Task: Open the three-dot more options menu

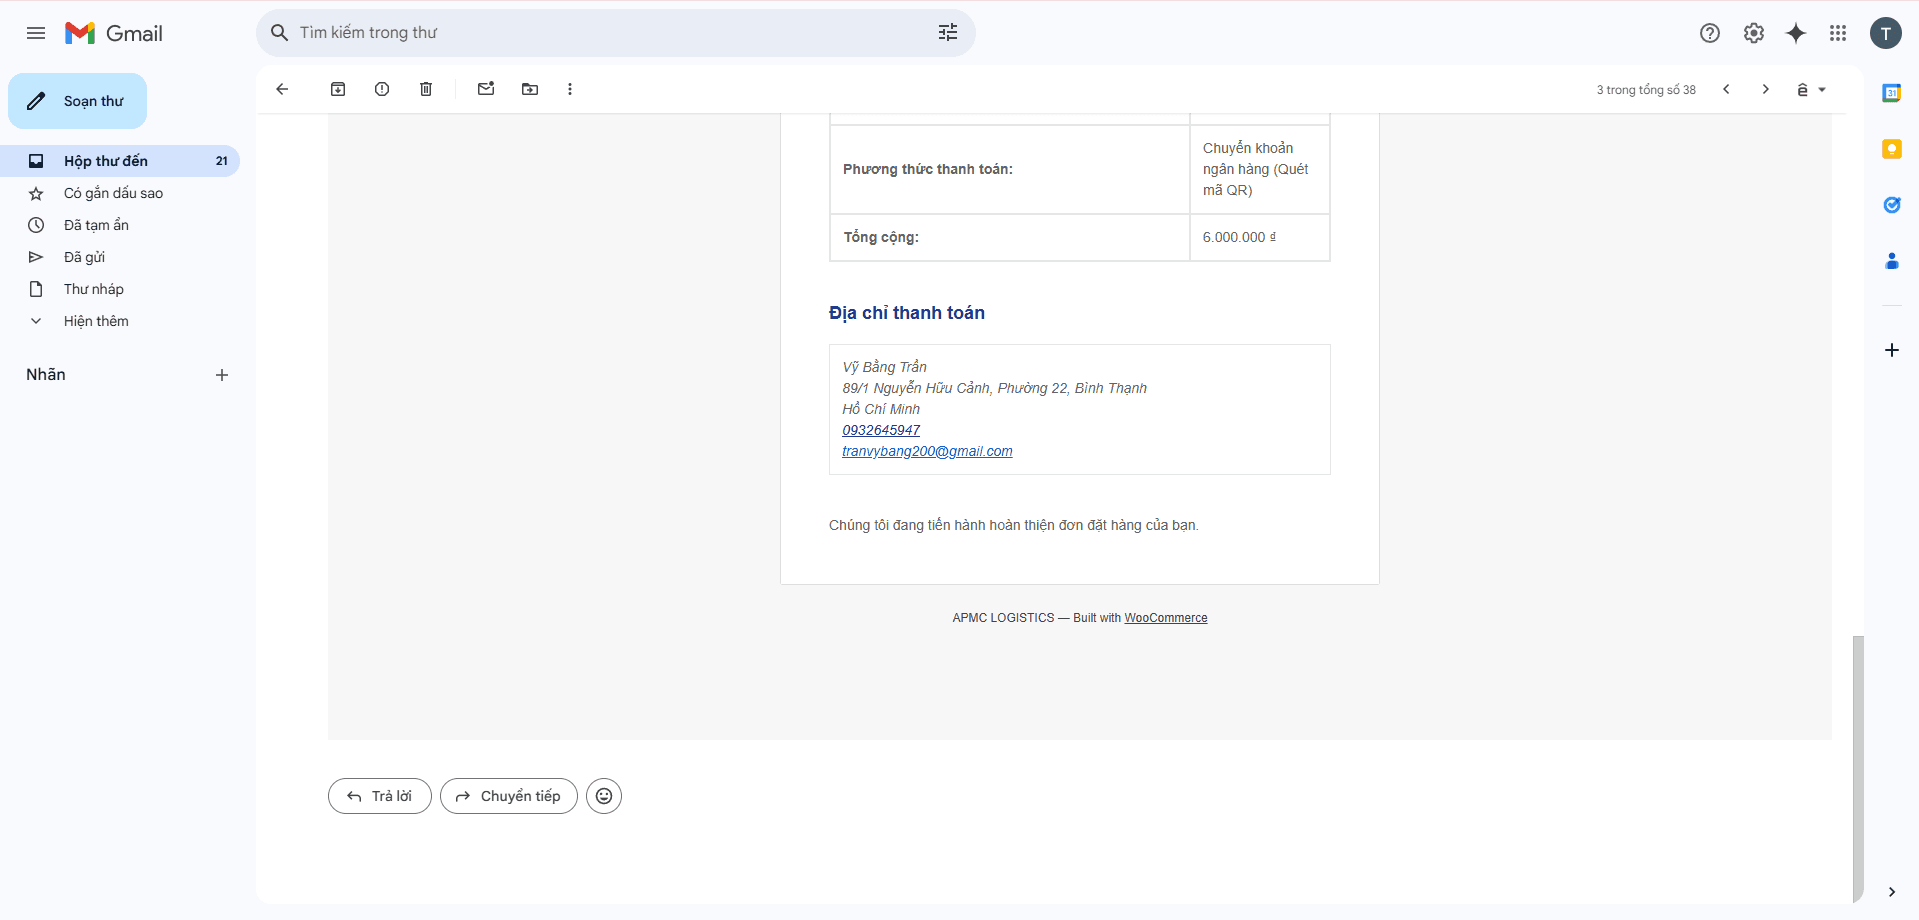Action: tap(570, 89)
